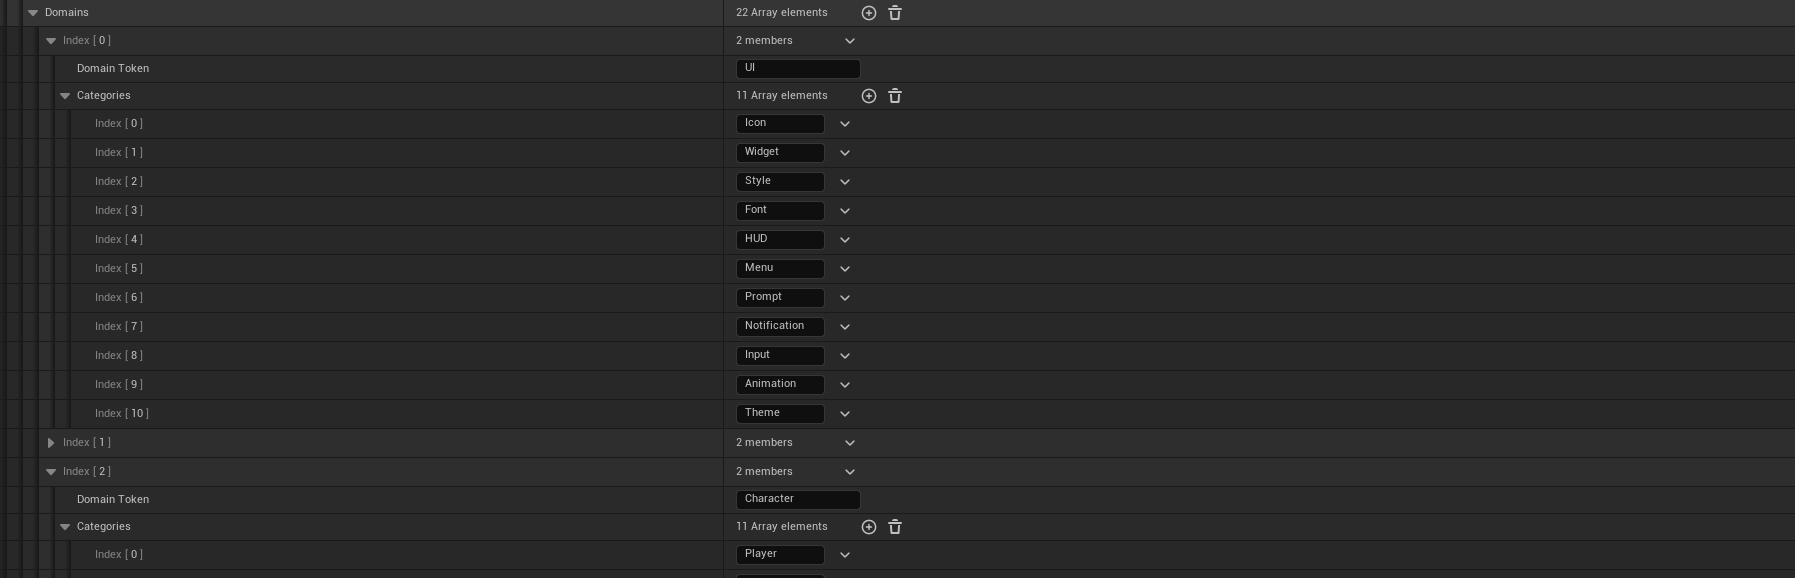Select Index [ 4 ] row label
Image resolution: width=1795 pixels, height=578 pixels.
coord(119,240)
